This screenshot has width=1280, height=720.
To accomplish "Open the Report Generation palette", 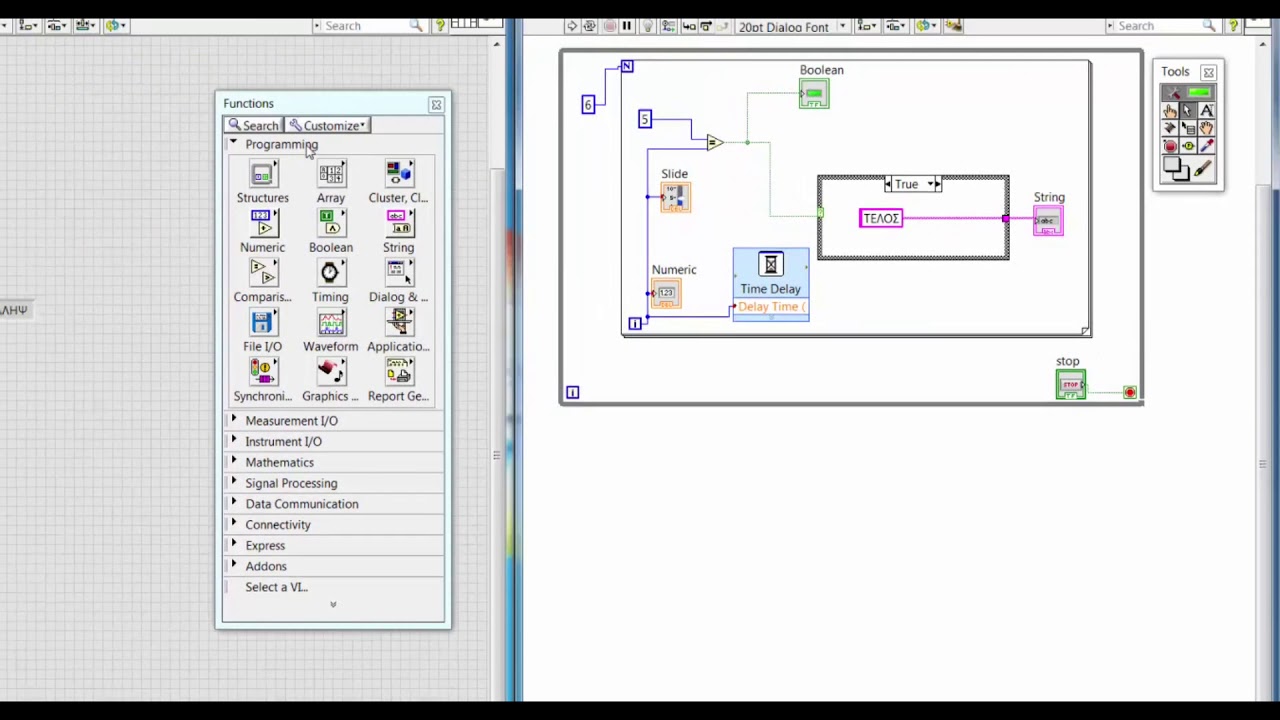I will click(398, 373).
